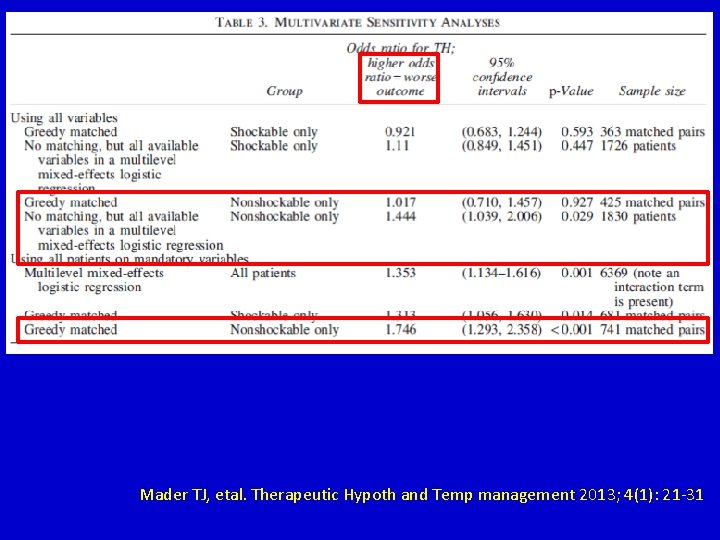
Task: Click the 'p-Value' column header
Action: 571,91
